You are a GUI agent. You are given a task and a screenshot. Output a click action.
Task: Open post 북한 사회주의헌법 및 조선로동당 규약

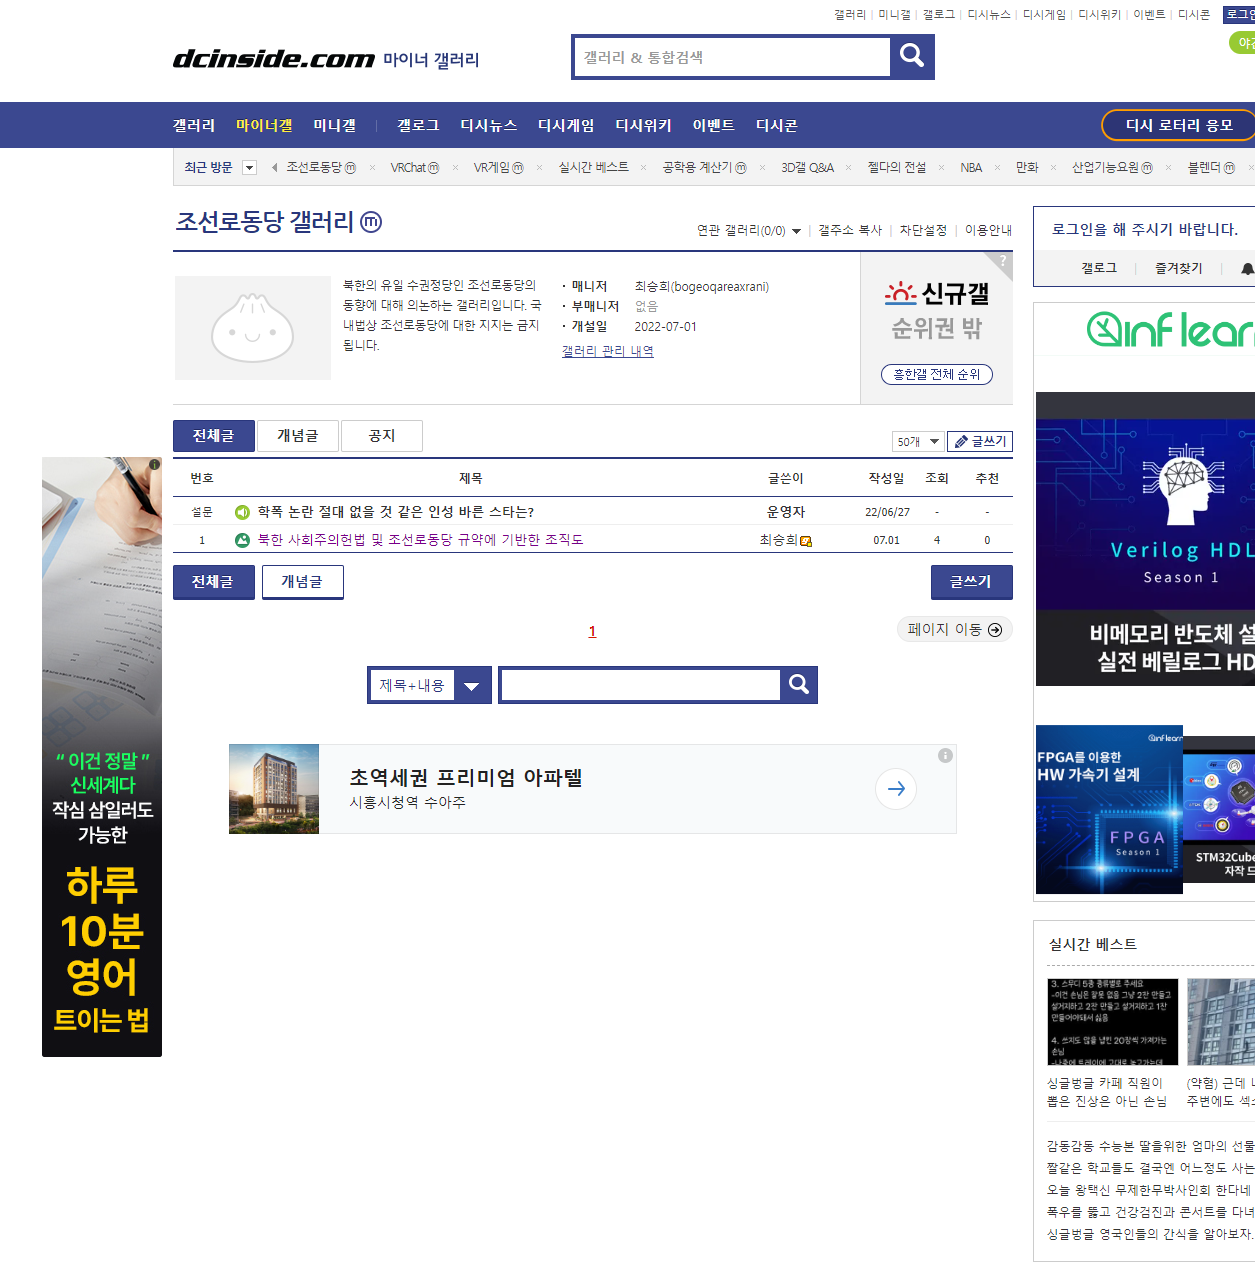[x=420, y=540]
